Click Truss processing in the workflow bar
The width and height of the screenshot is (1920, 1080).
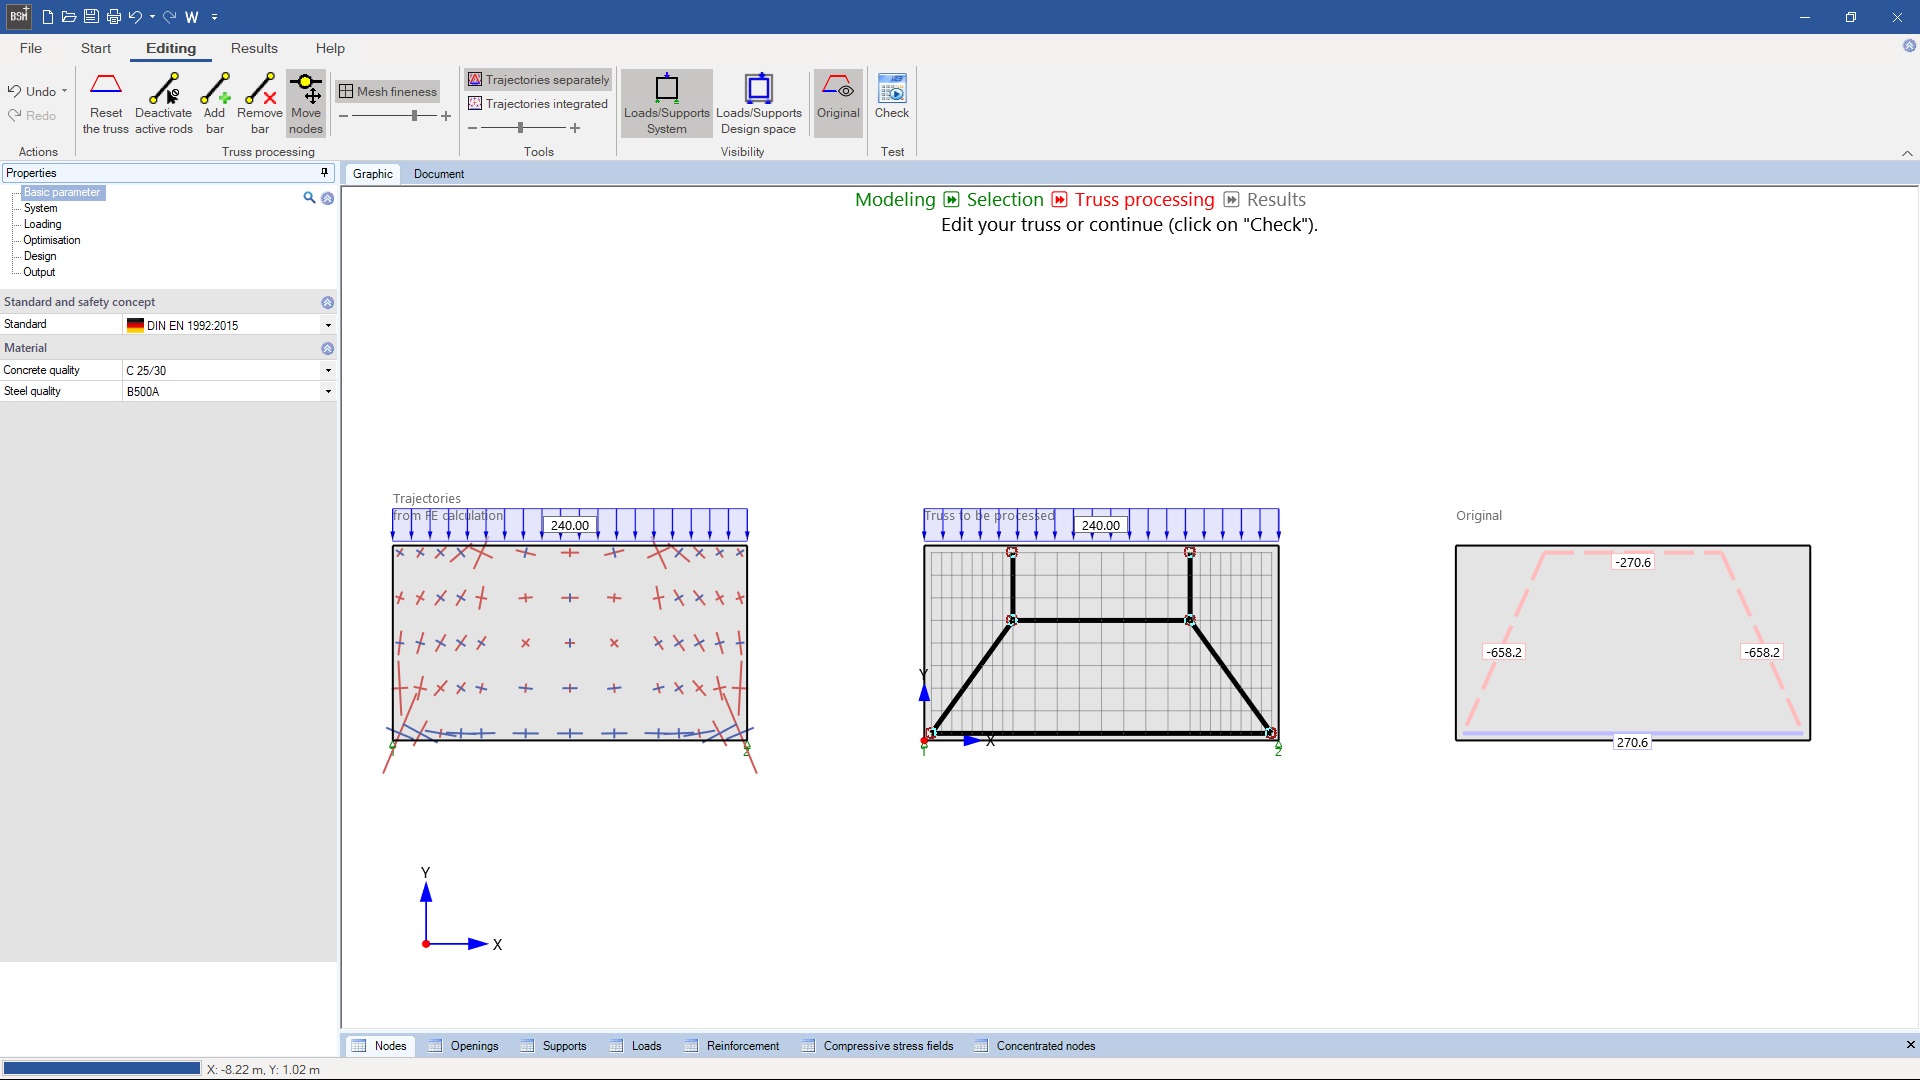tap(1142, 199)
